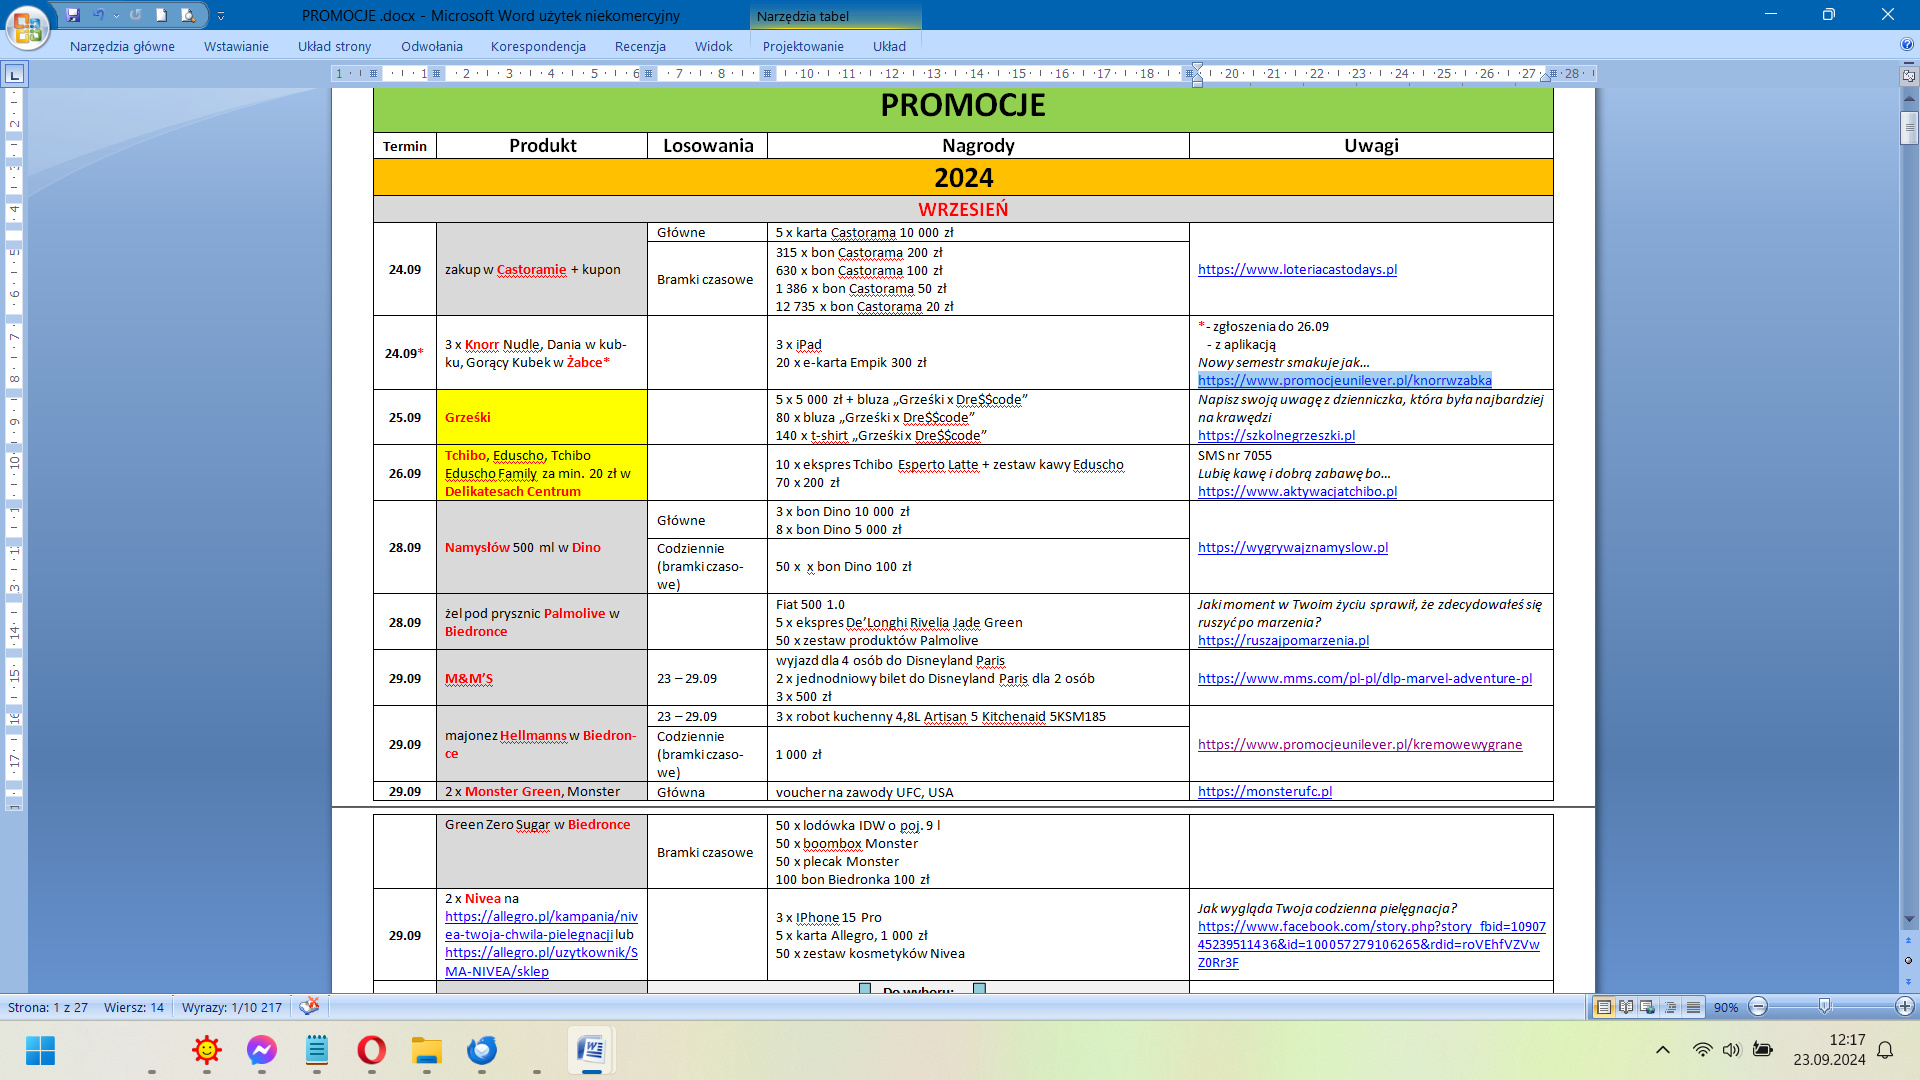Click the New blank document icon
The height and width of the screenshot is (1080, 1920).
(x=161, y=15)
